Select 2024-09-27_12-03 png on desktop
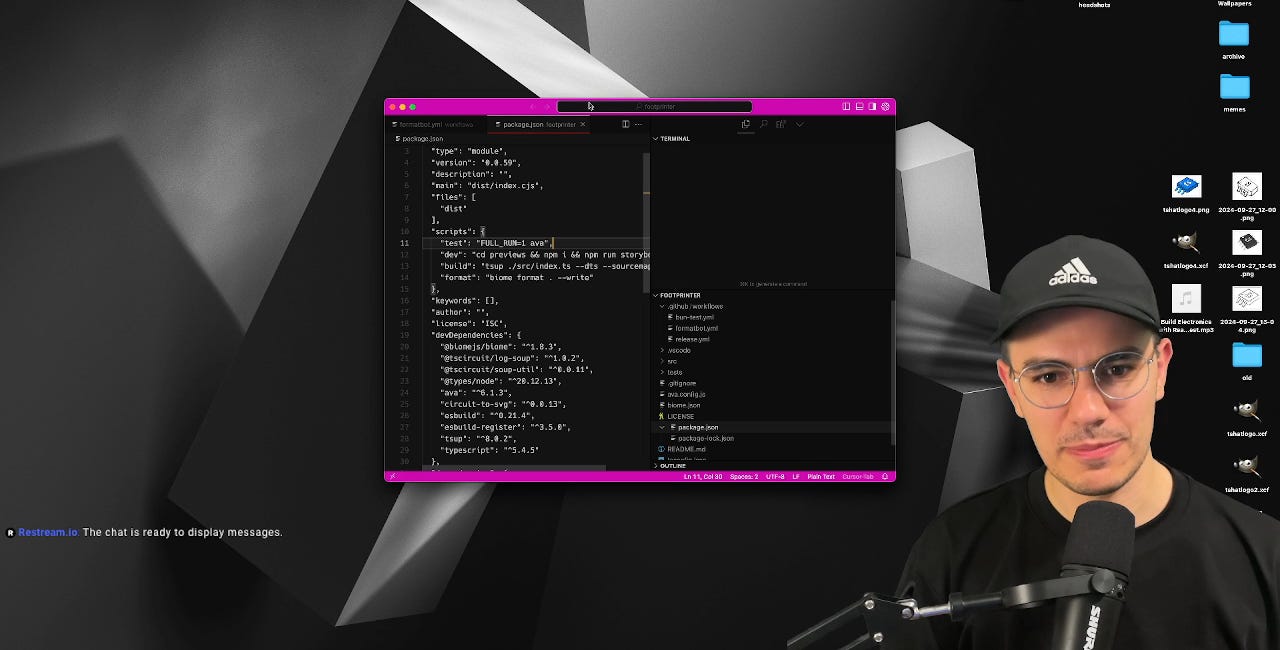Image resolution: width=1280 pixels, height=650 pixels. 1247,253
